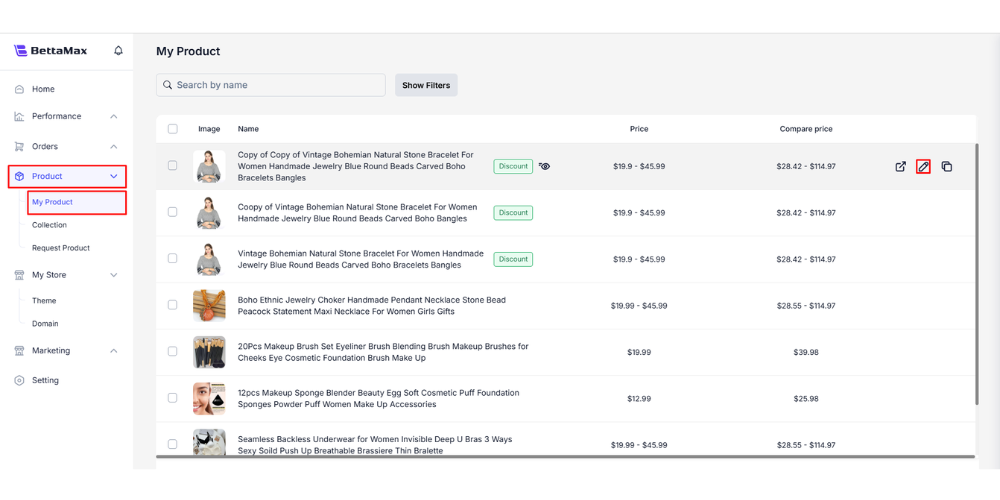
Task: Check the select-all checkbox in table header
Action: pos(173,129)
